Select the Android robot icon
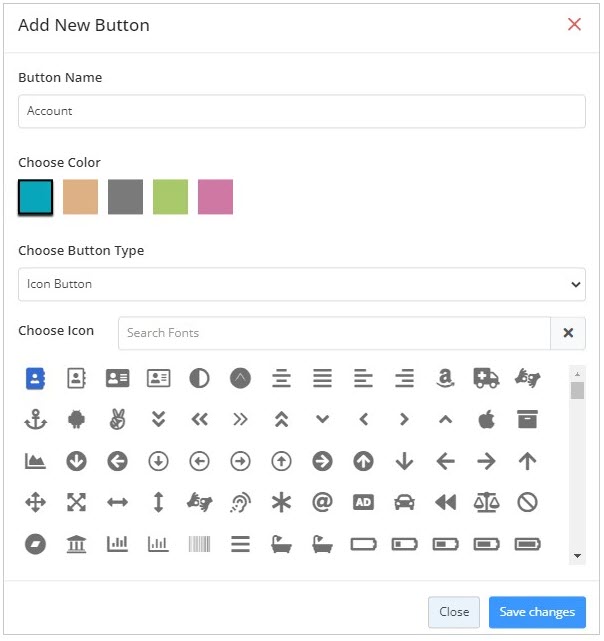This screenshot has width=604, height=641. tap(76, 419)
